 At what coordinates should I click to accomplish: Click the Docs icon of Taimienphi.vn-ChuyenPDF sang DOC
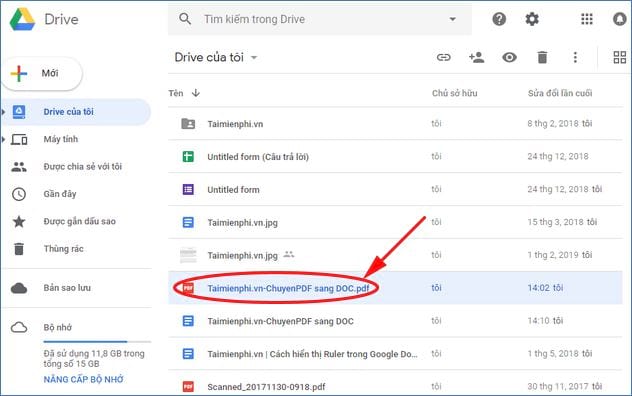pos(188,321)
